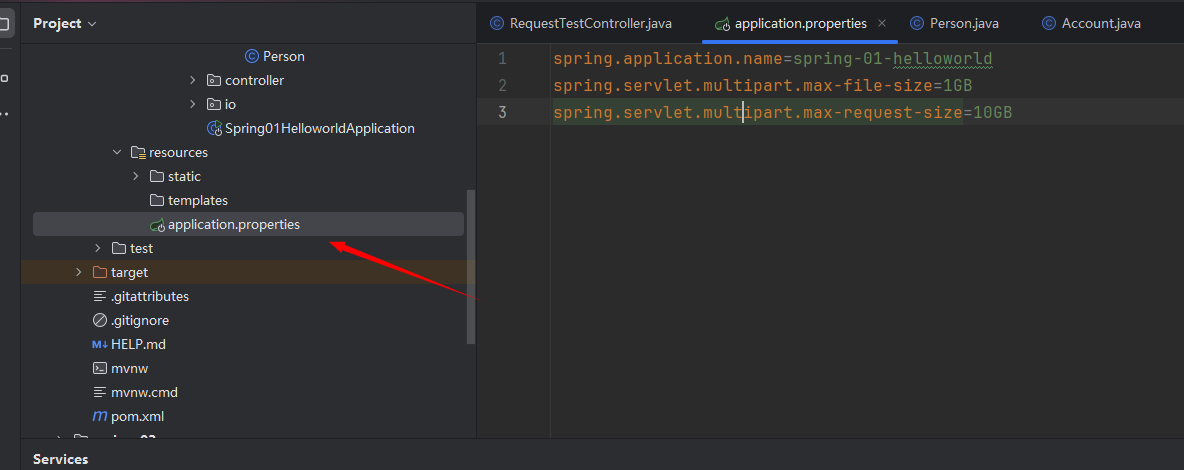
Task: Click the 10GB value on line 3
Action: coord(992,113)
